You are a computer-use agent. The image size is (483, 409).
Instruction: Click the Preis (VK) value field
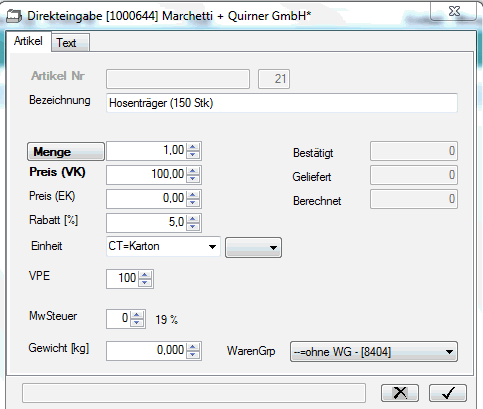147,174
